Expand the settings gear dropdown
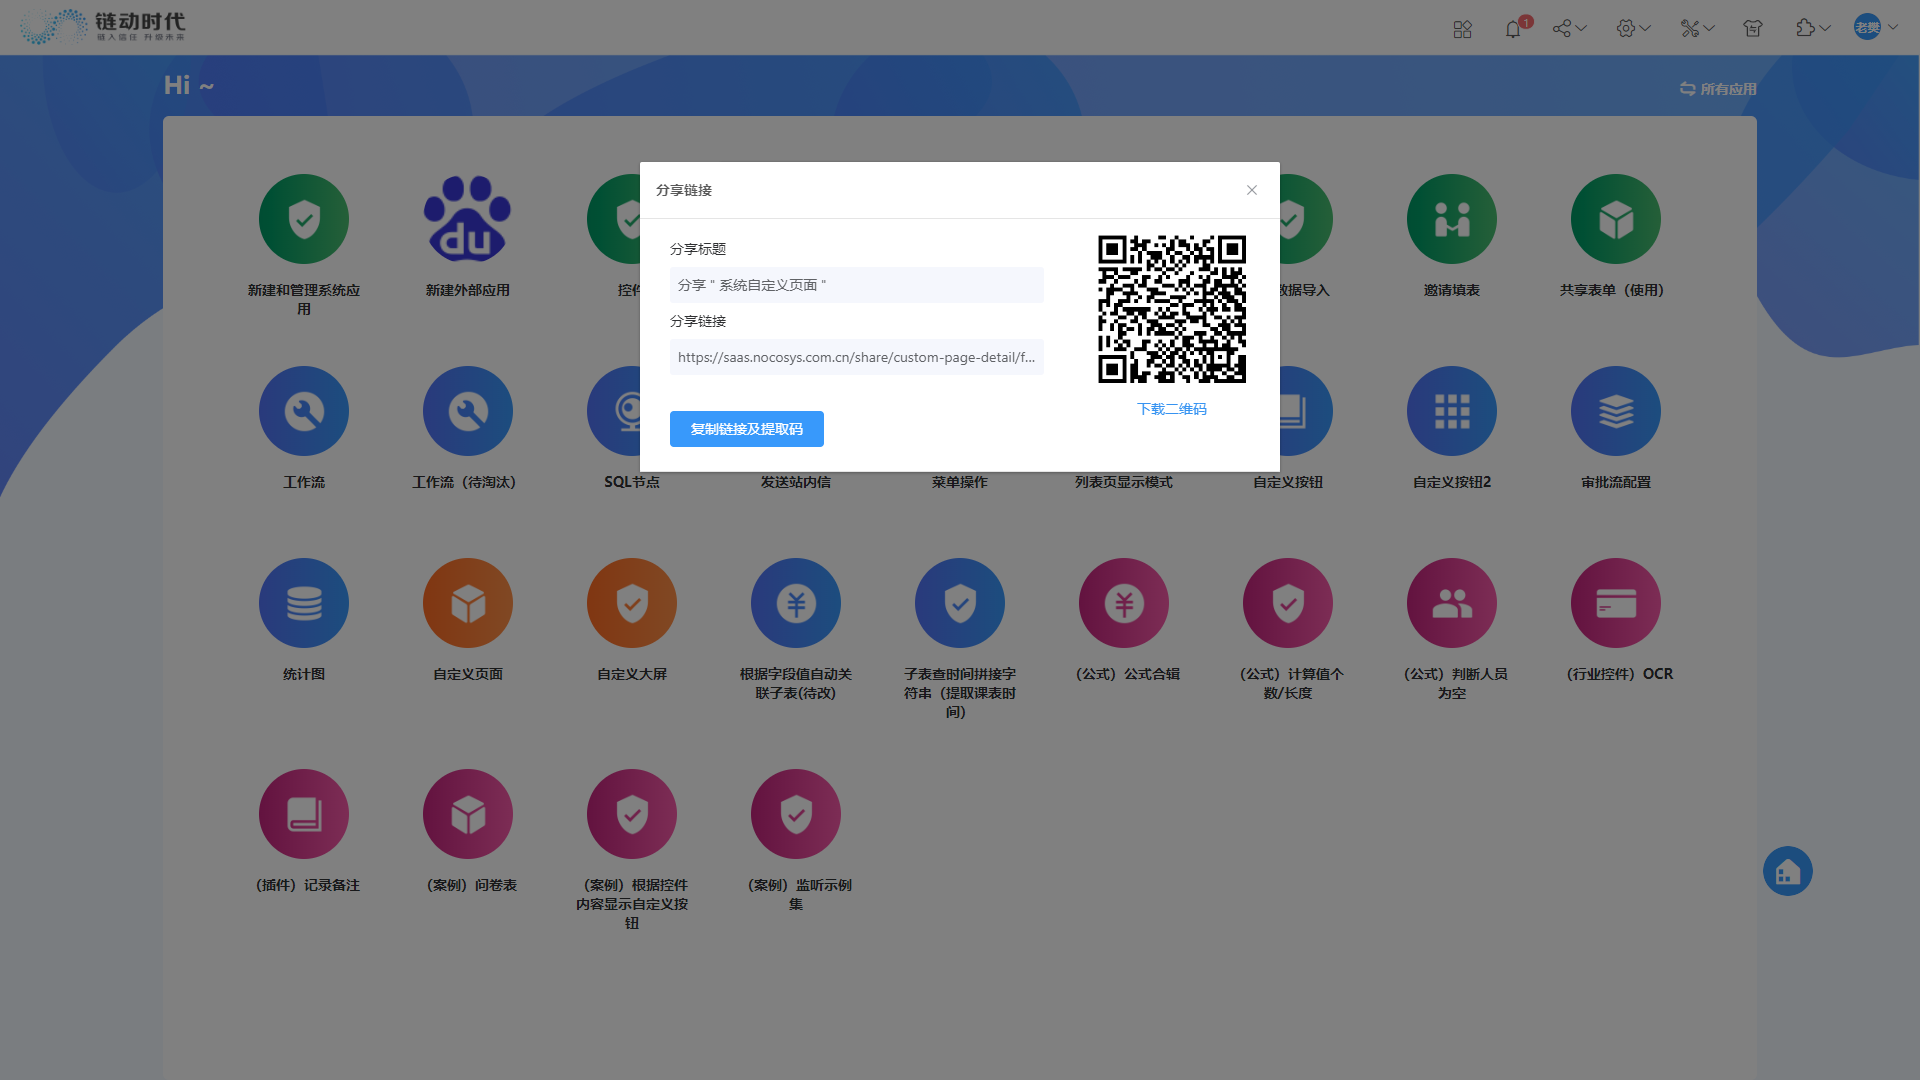 [x=1633, y=29]
